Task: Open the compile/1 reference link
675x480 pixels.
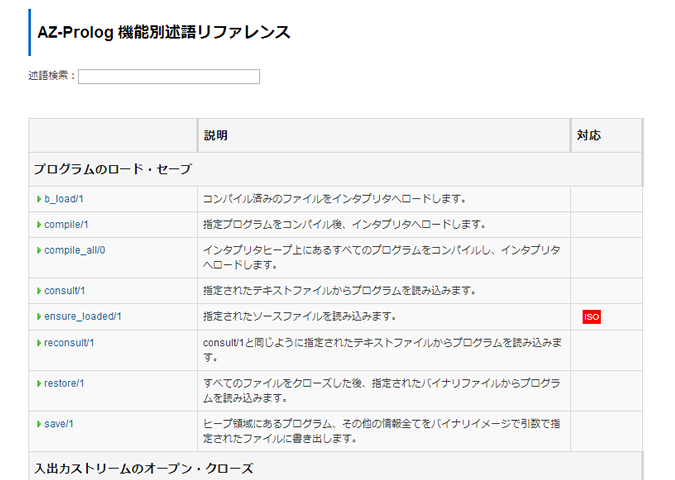Action: [66, 225]
